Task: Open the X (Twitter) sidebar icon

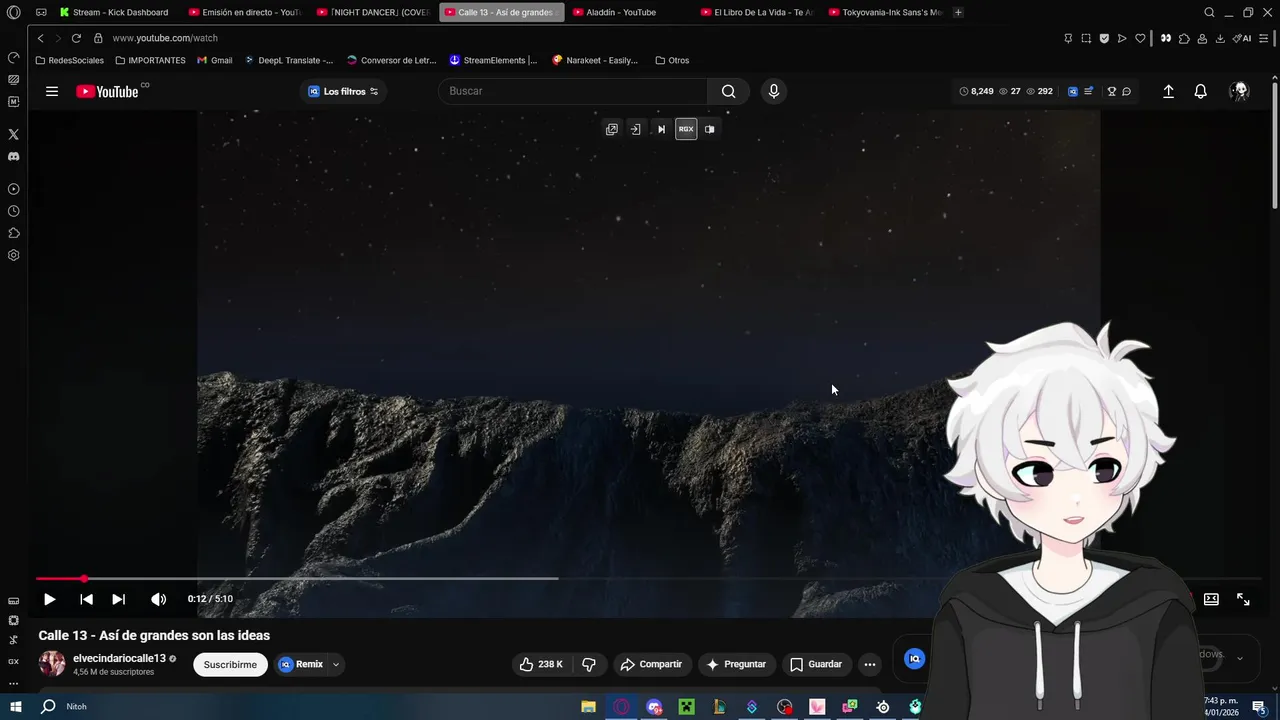Action: pyautogui.click(x=13, y=134)
